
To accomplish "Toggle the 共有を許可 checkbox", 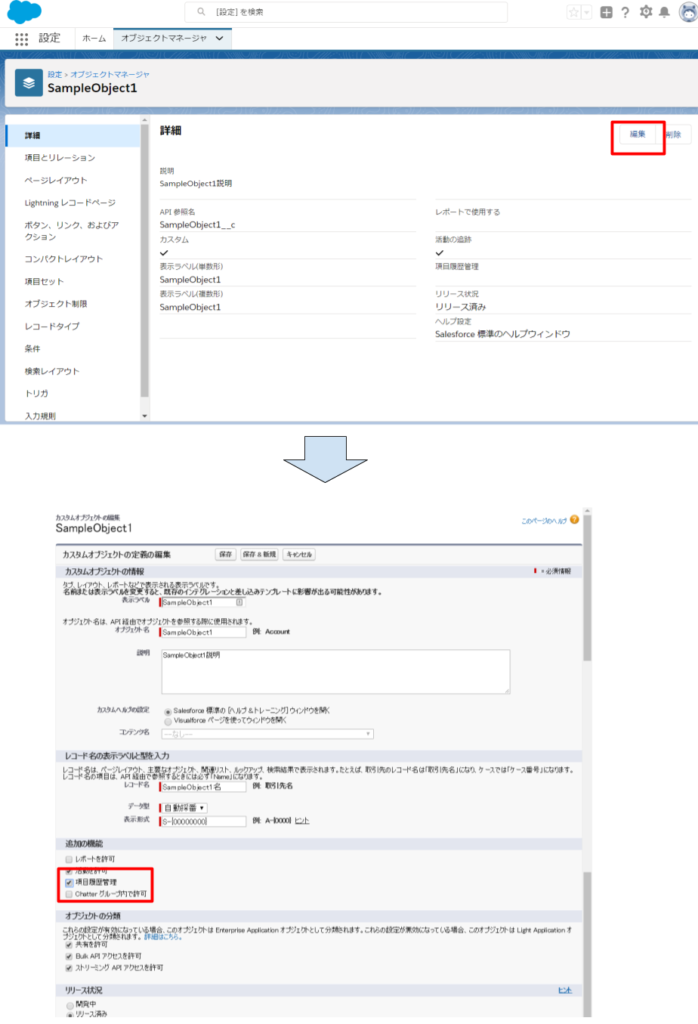I will click(x=69, y=944).
